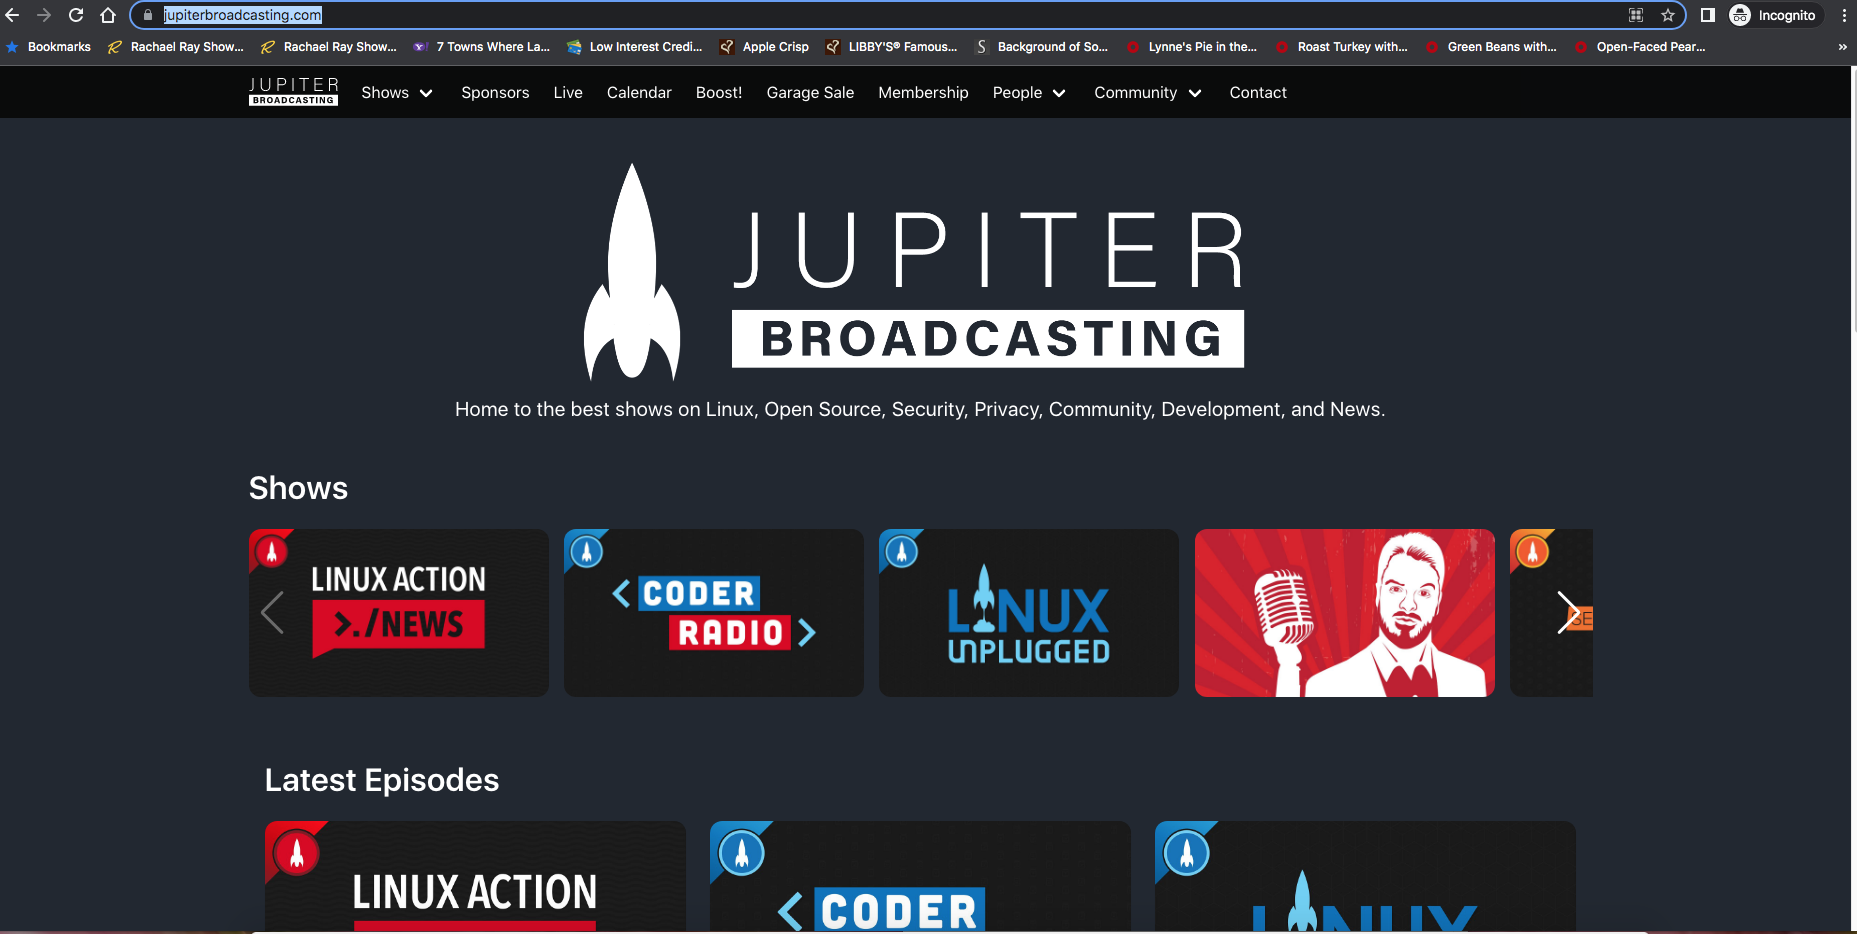Reload the page with refresh icon
Viewport: 1857px width, 934px height.
click(76, 15)
